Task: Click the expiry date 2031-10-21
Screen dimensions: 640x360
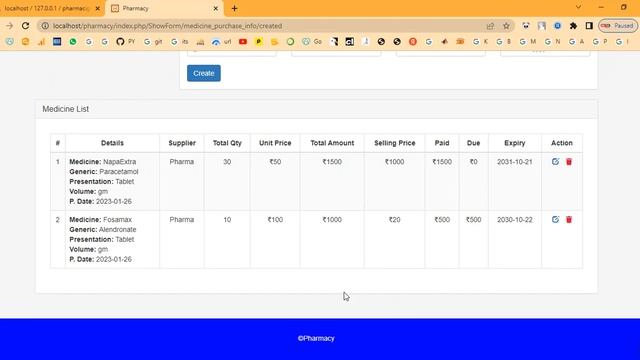Action: pyautogui.click(x=515, y=162)
